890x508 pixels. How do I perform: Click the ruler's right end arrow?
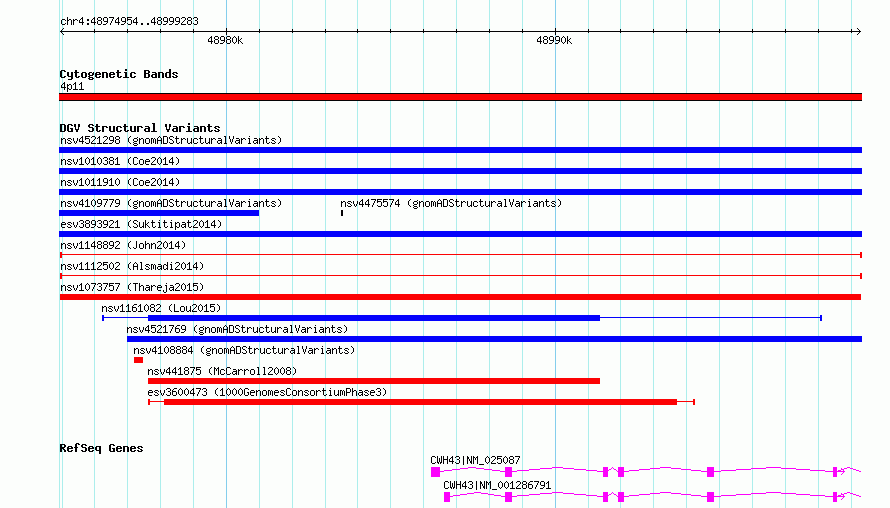tap(858, 31)
